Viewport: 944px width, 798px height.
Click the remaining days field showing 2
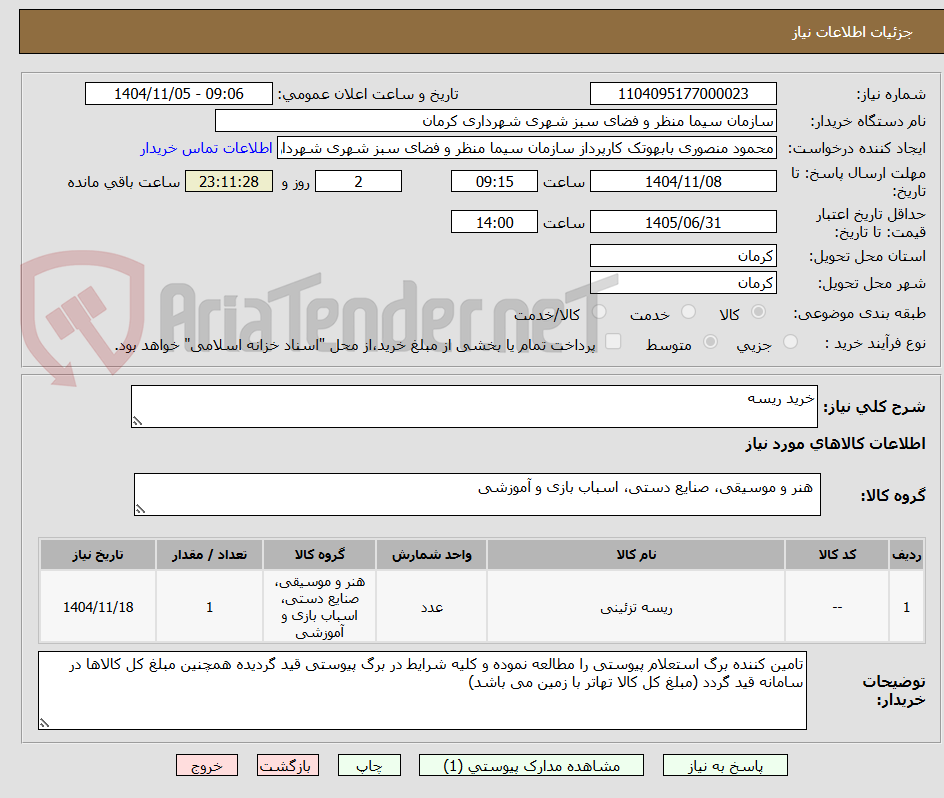[x=358, y=181]
